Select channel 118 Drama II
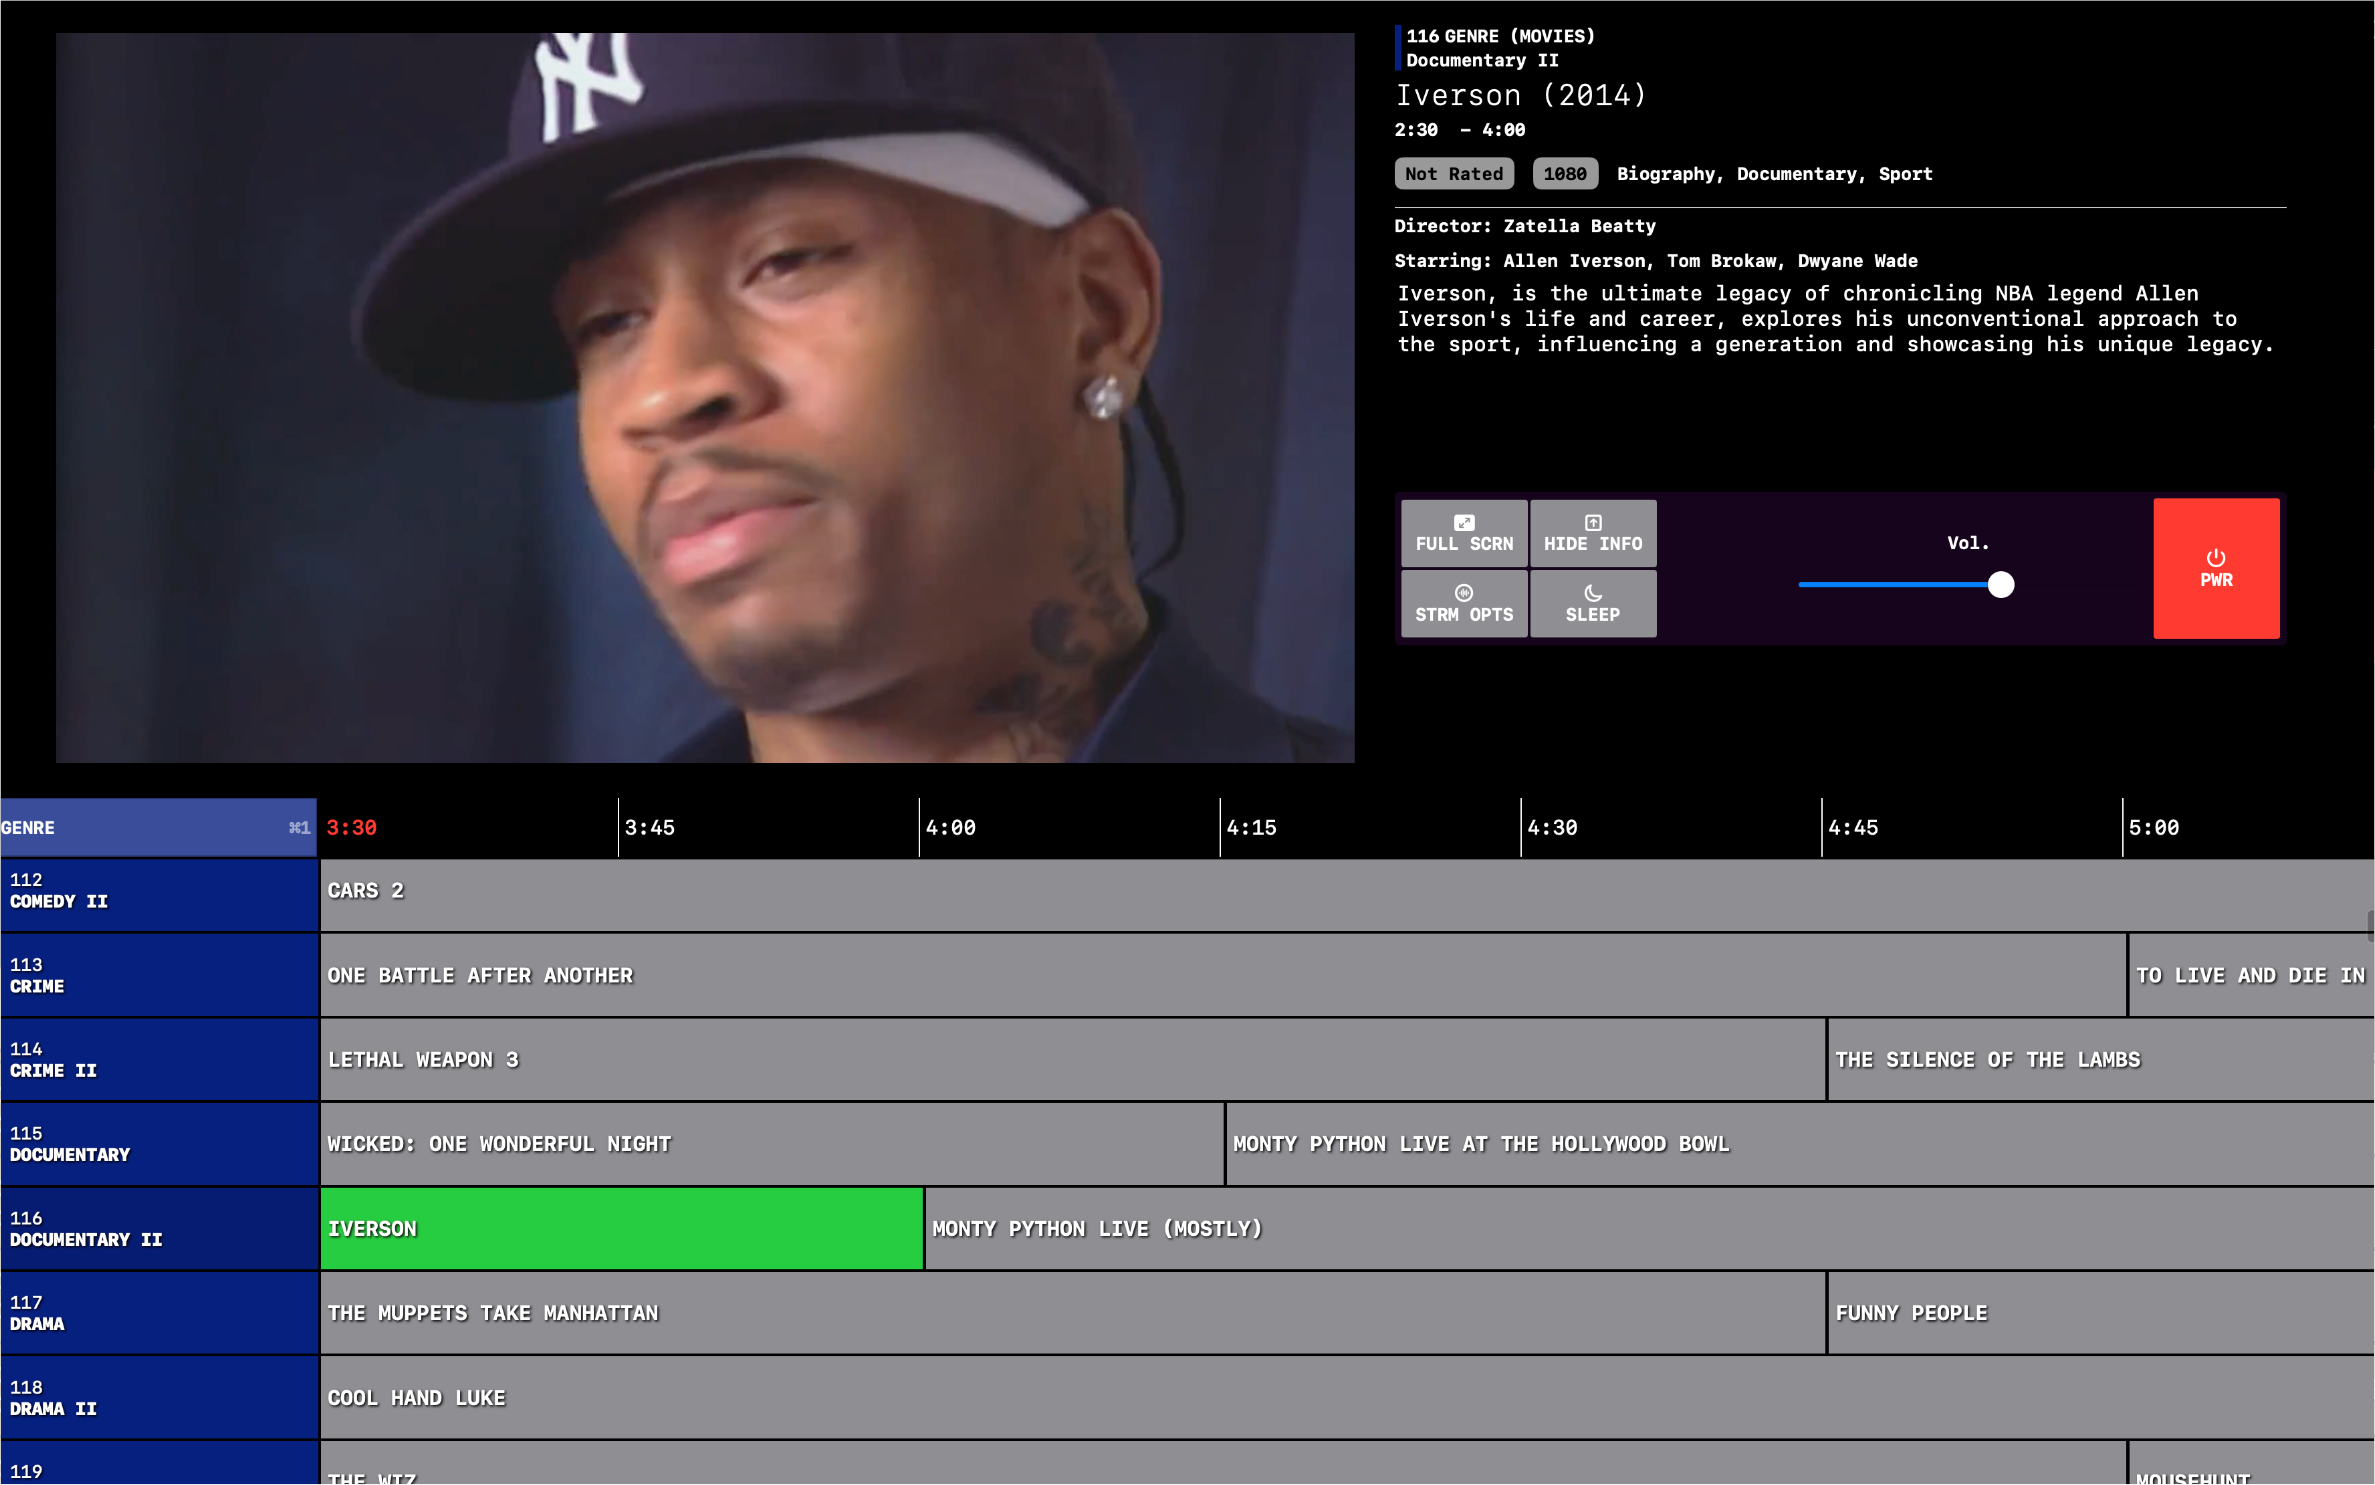Image resolution: width=2375 pixels, height=1485 pixels. pos(159,1398)
